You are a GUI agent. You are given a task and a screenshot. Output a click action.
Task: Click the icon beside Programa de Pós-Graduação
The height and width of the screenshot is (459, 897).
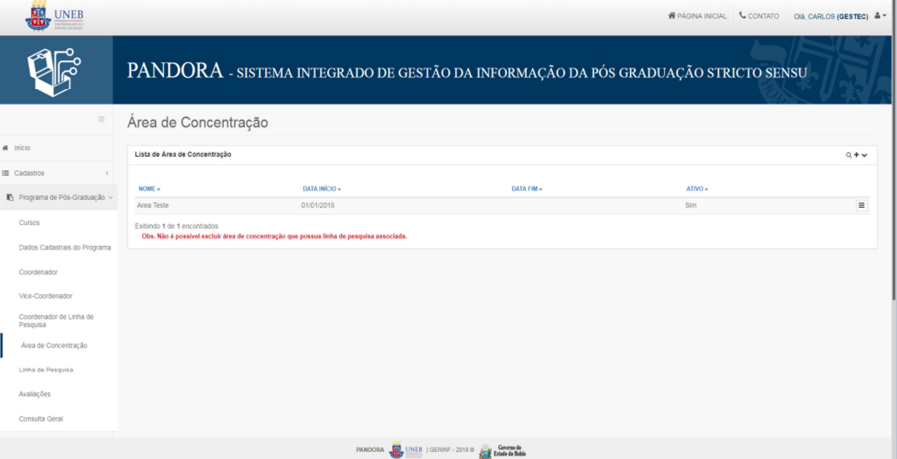pos(10,197)
